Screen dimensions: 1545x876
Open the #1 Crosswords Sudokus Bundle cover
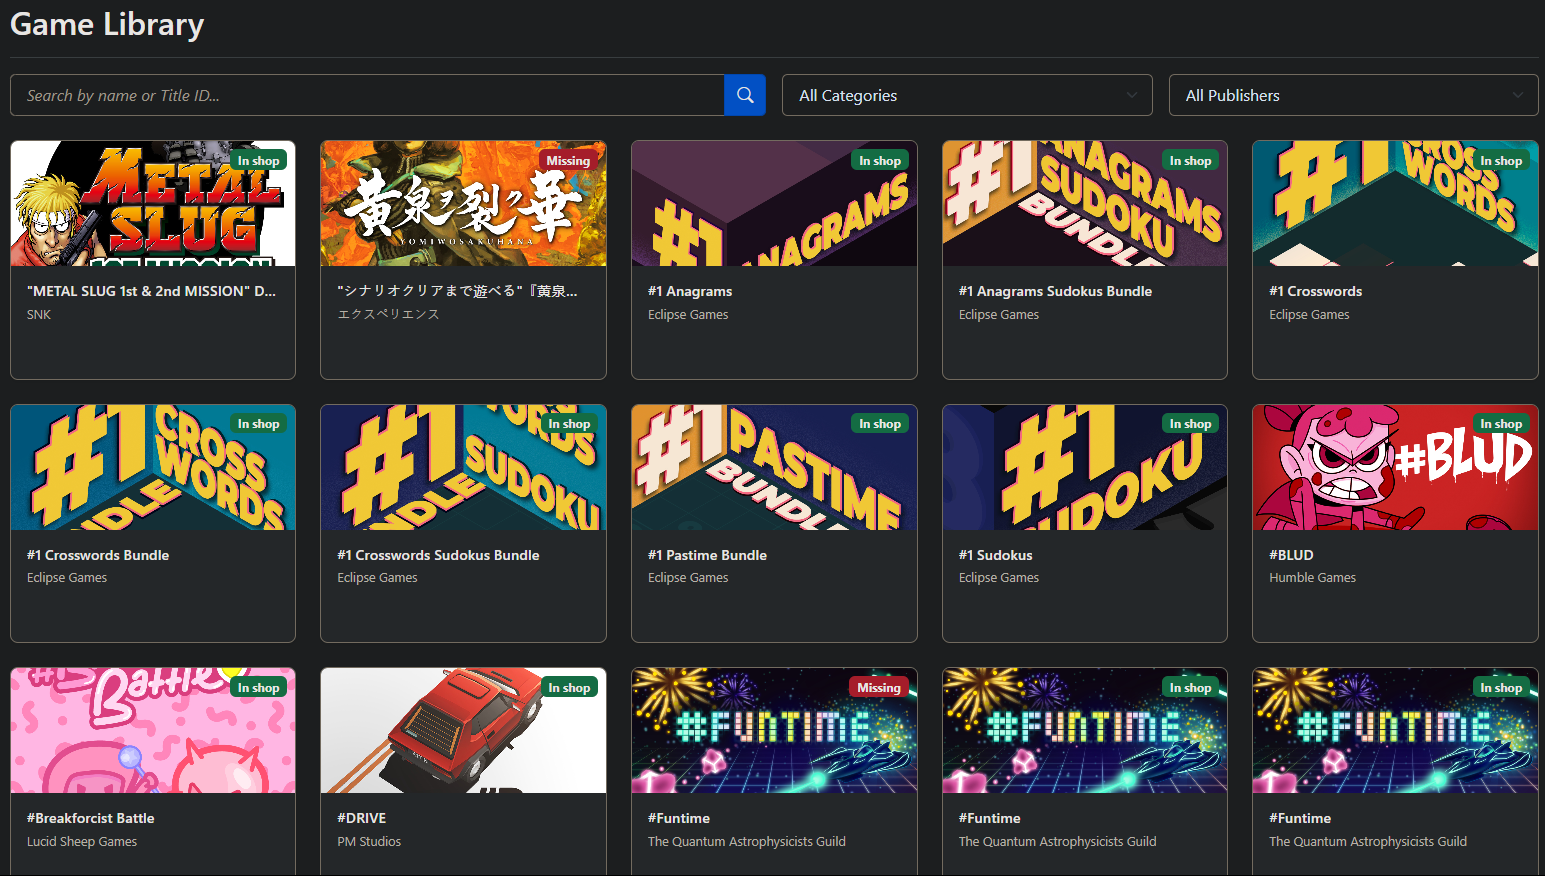(x=463, y=467)
